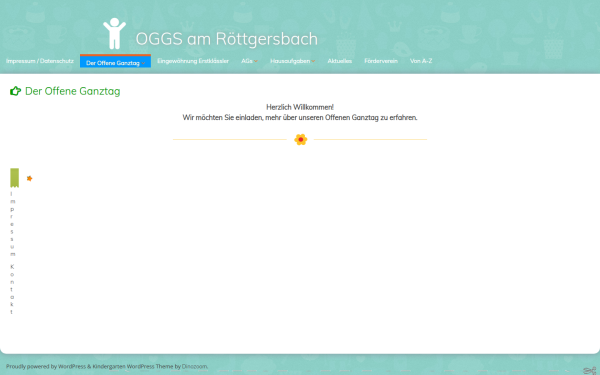Expand the Der Offene Ganztag dropdown arrow
This screenshot has width=600, height=375.
click(x=143, y=63)
